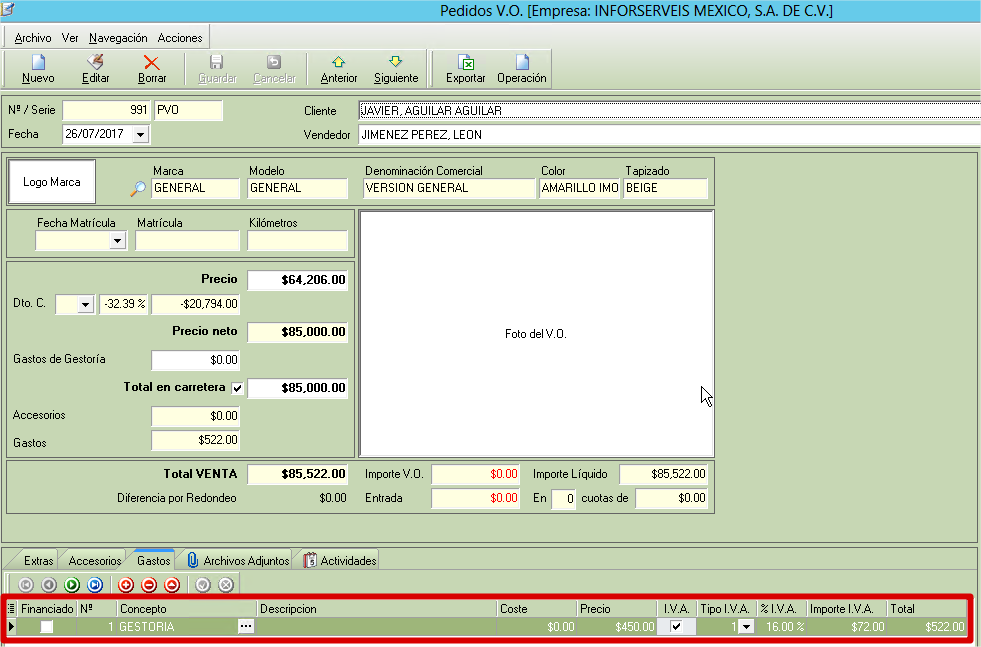Uncheck the I.V.A. checkbox in grid row
The image size is (981, 647).
click(677, 627)
